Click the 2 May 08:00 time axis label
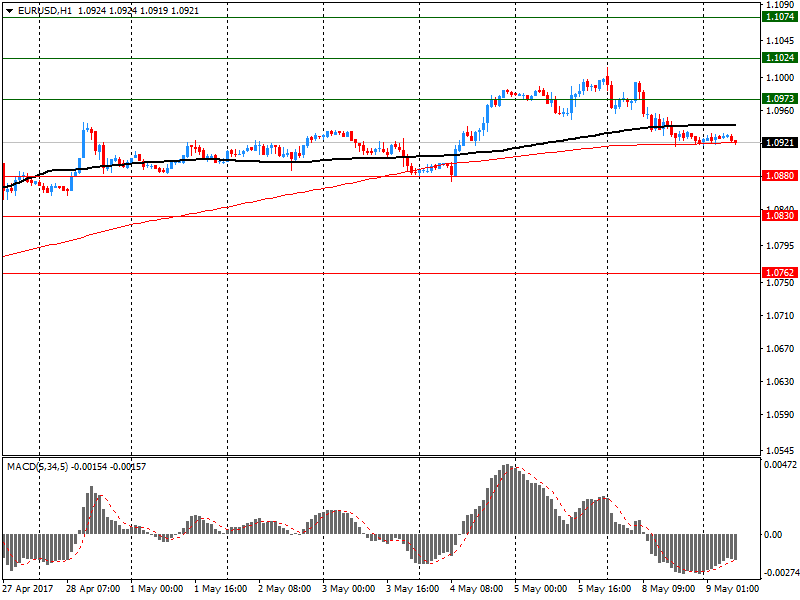 tap(284, 589)
